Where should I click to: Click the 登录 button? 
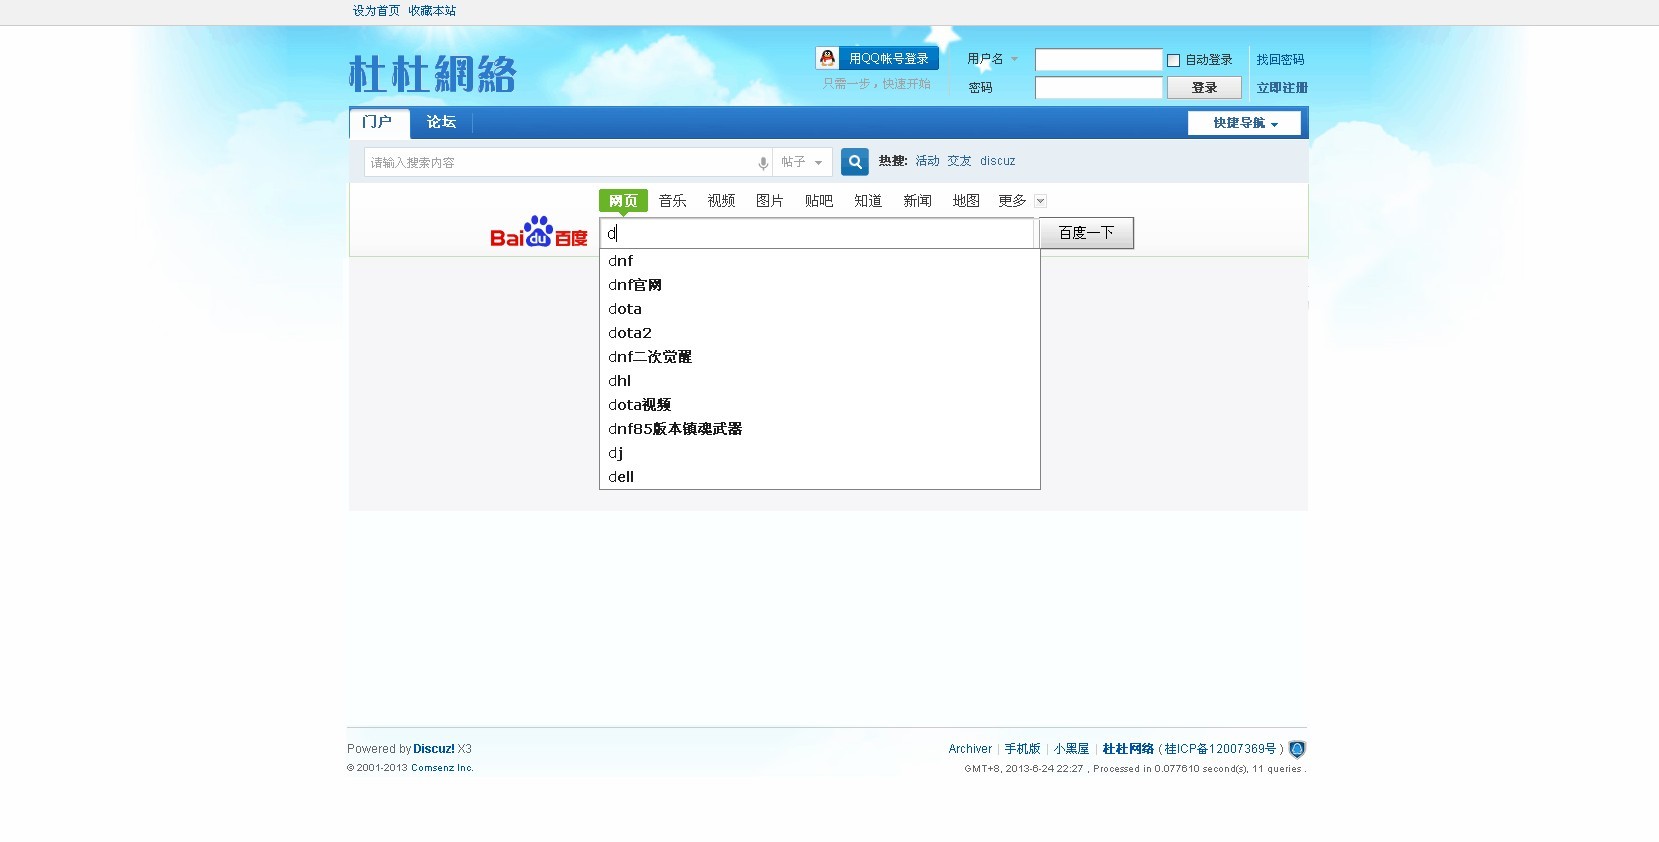(1204, 88)
